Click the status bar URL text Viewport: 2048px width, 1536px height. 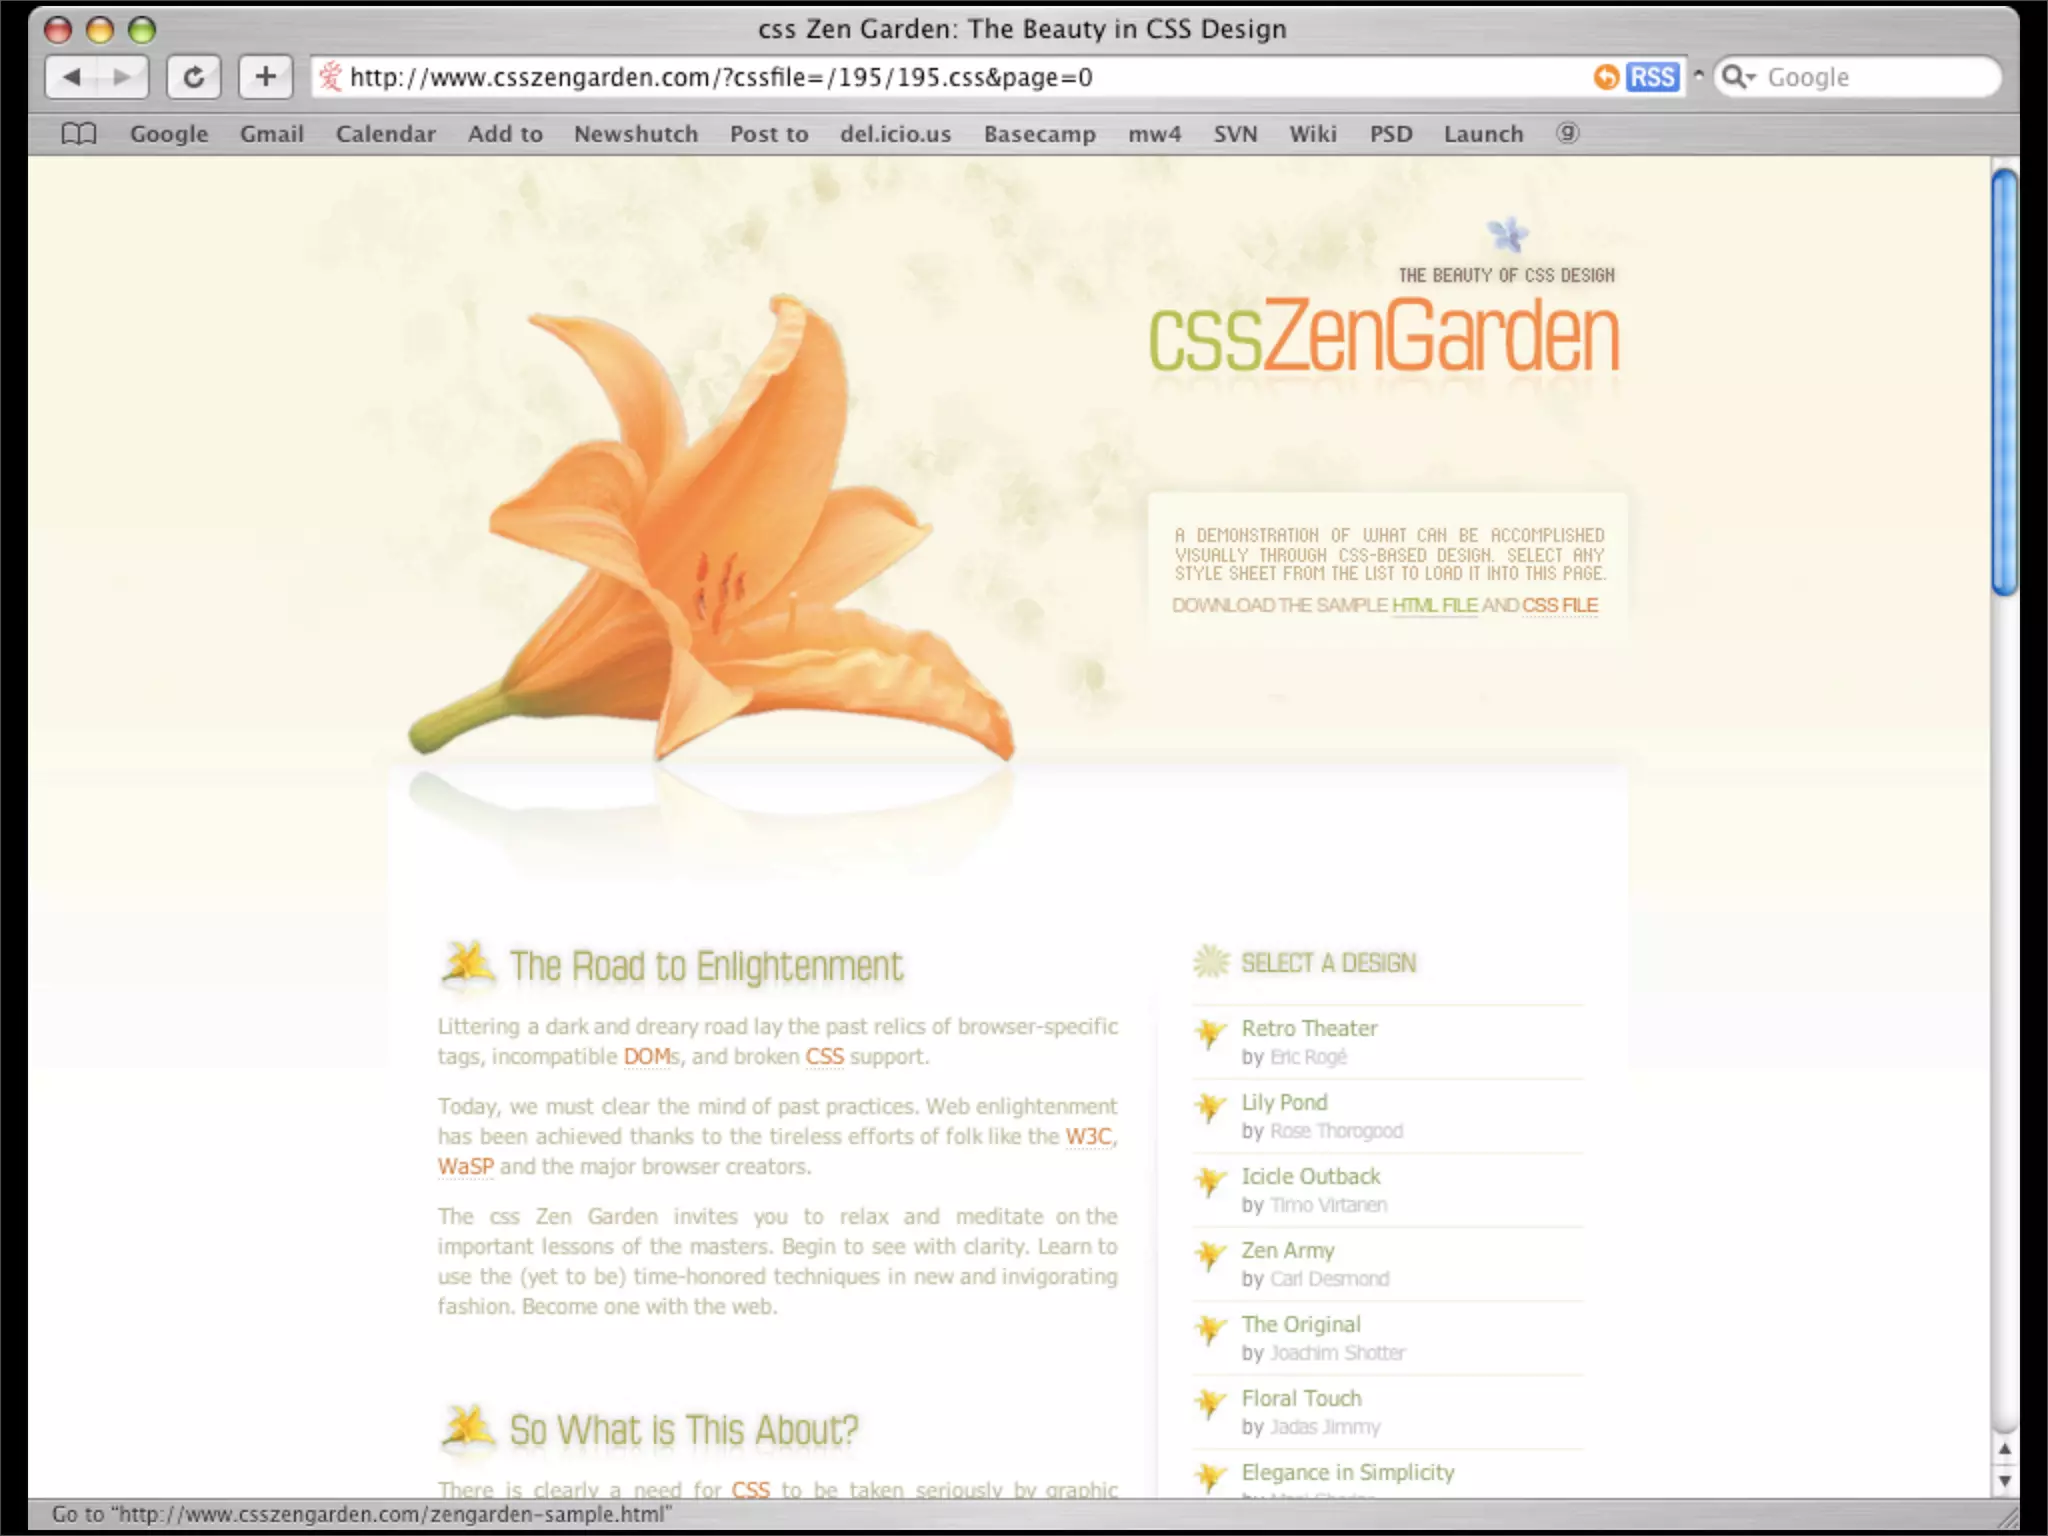pos(361,1514)
